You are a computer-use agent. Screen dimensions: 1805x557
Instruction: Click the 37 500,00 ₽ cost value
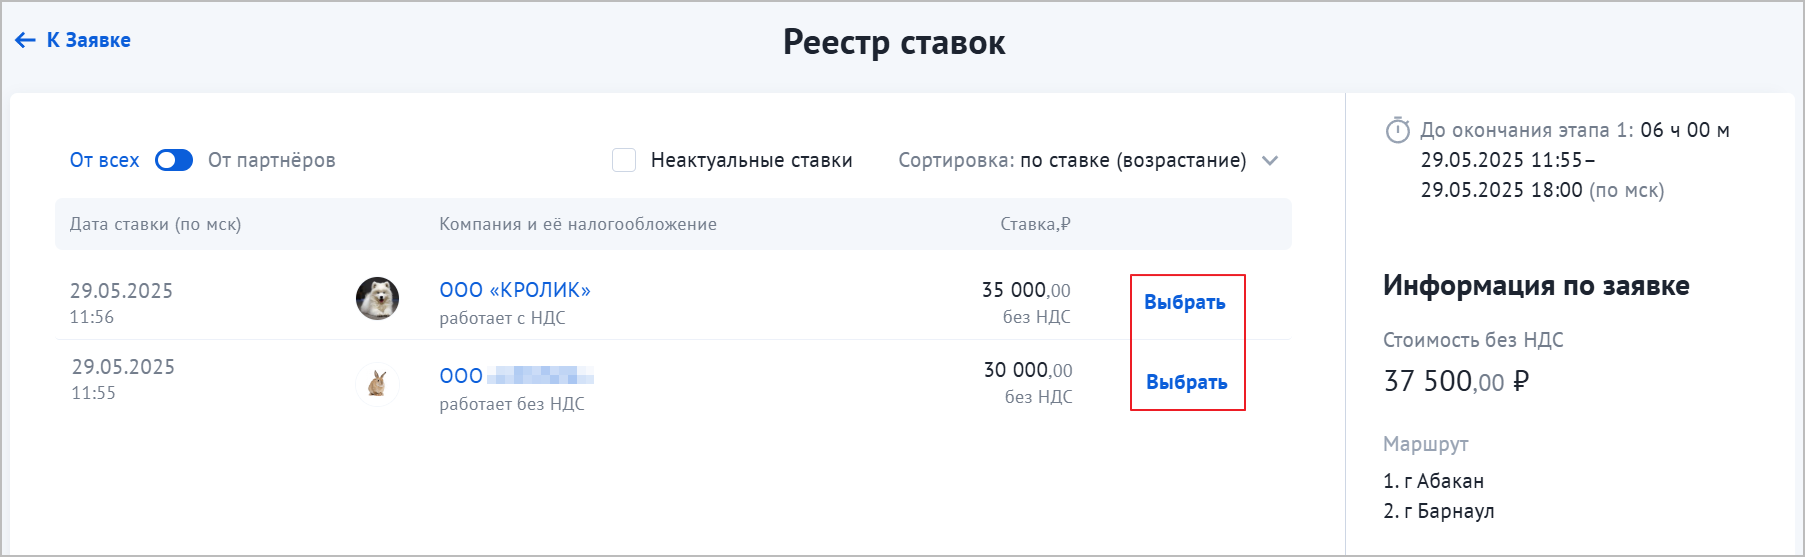[x=1456, y=381]
